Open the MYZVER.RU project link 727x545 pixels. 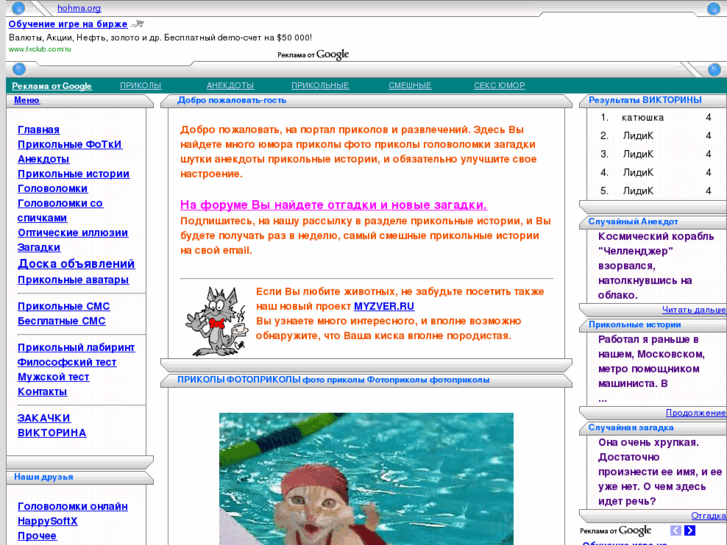click(x=384, y=307)
